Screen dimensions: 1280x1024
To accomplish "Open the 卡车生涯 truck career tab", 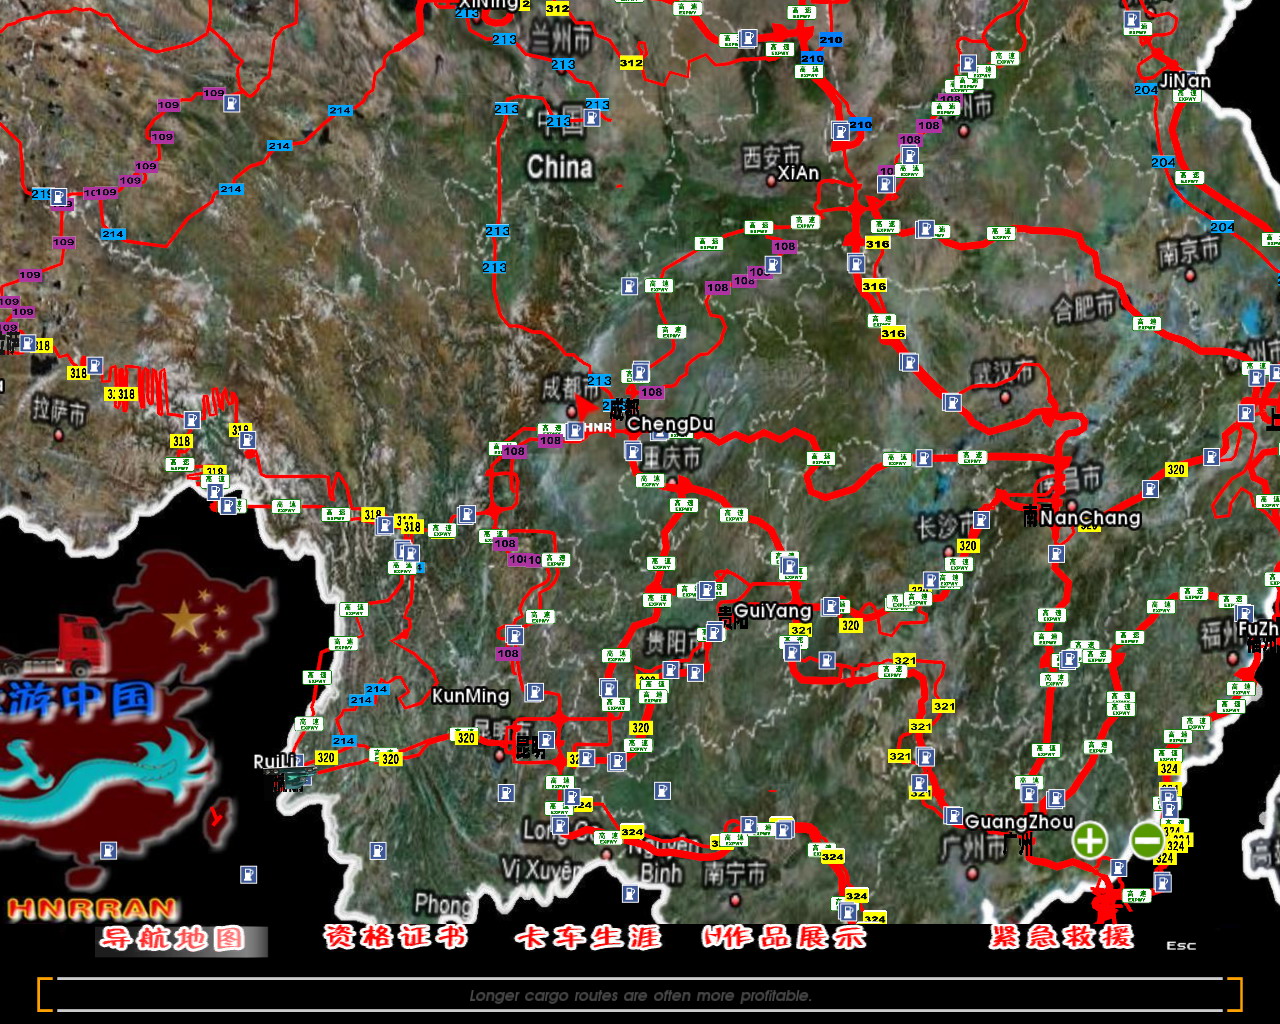I will point(588,937).
